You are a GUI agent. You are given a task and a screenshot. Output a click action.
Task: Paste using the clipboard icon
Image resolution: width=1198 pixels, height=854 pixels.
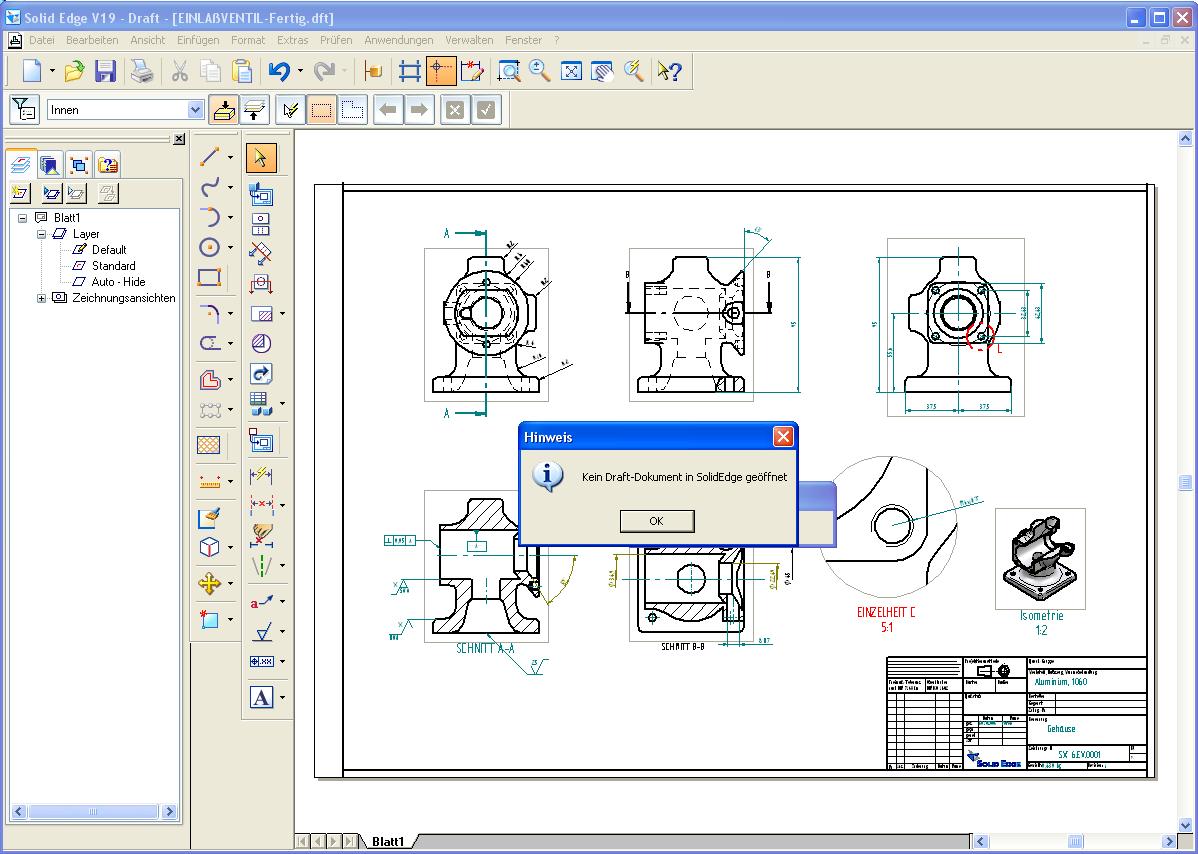tap(242, 72)
